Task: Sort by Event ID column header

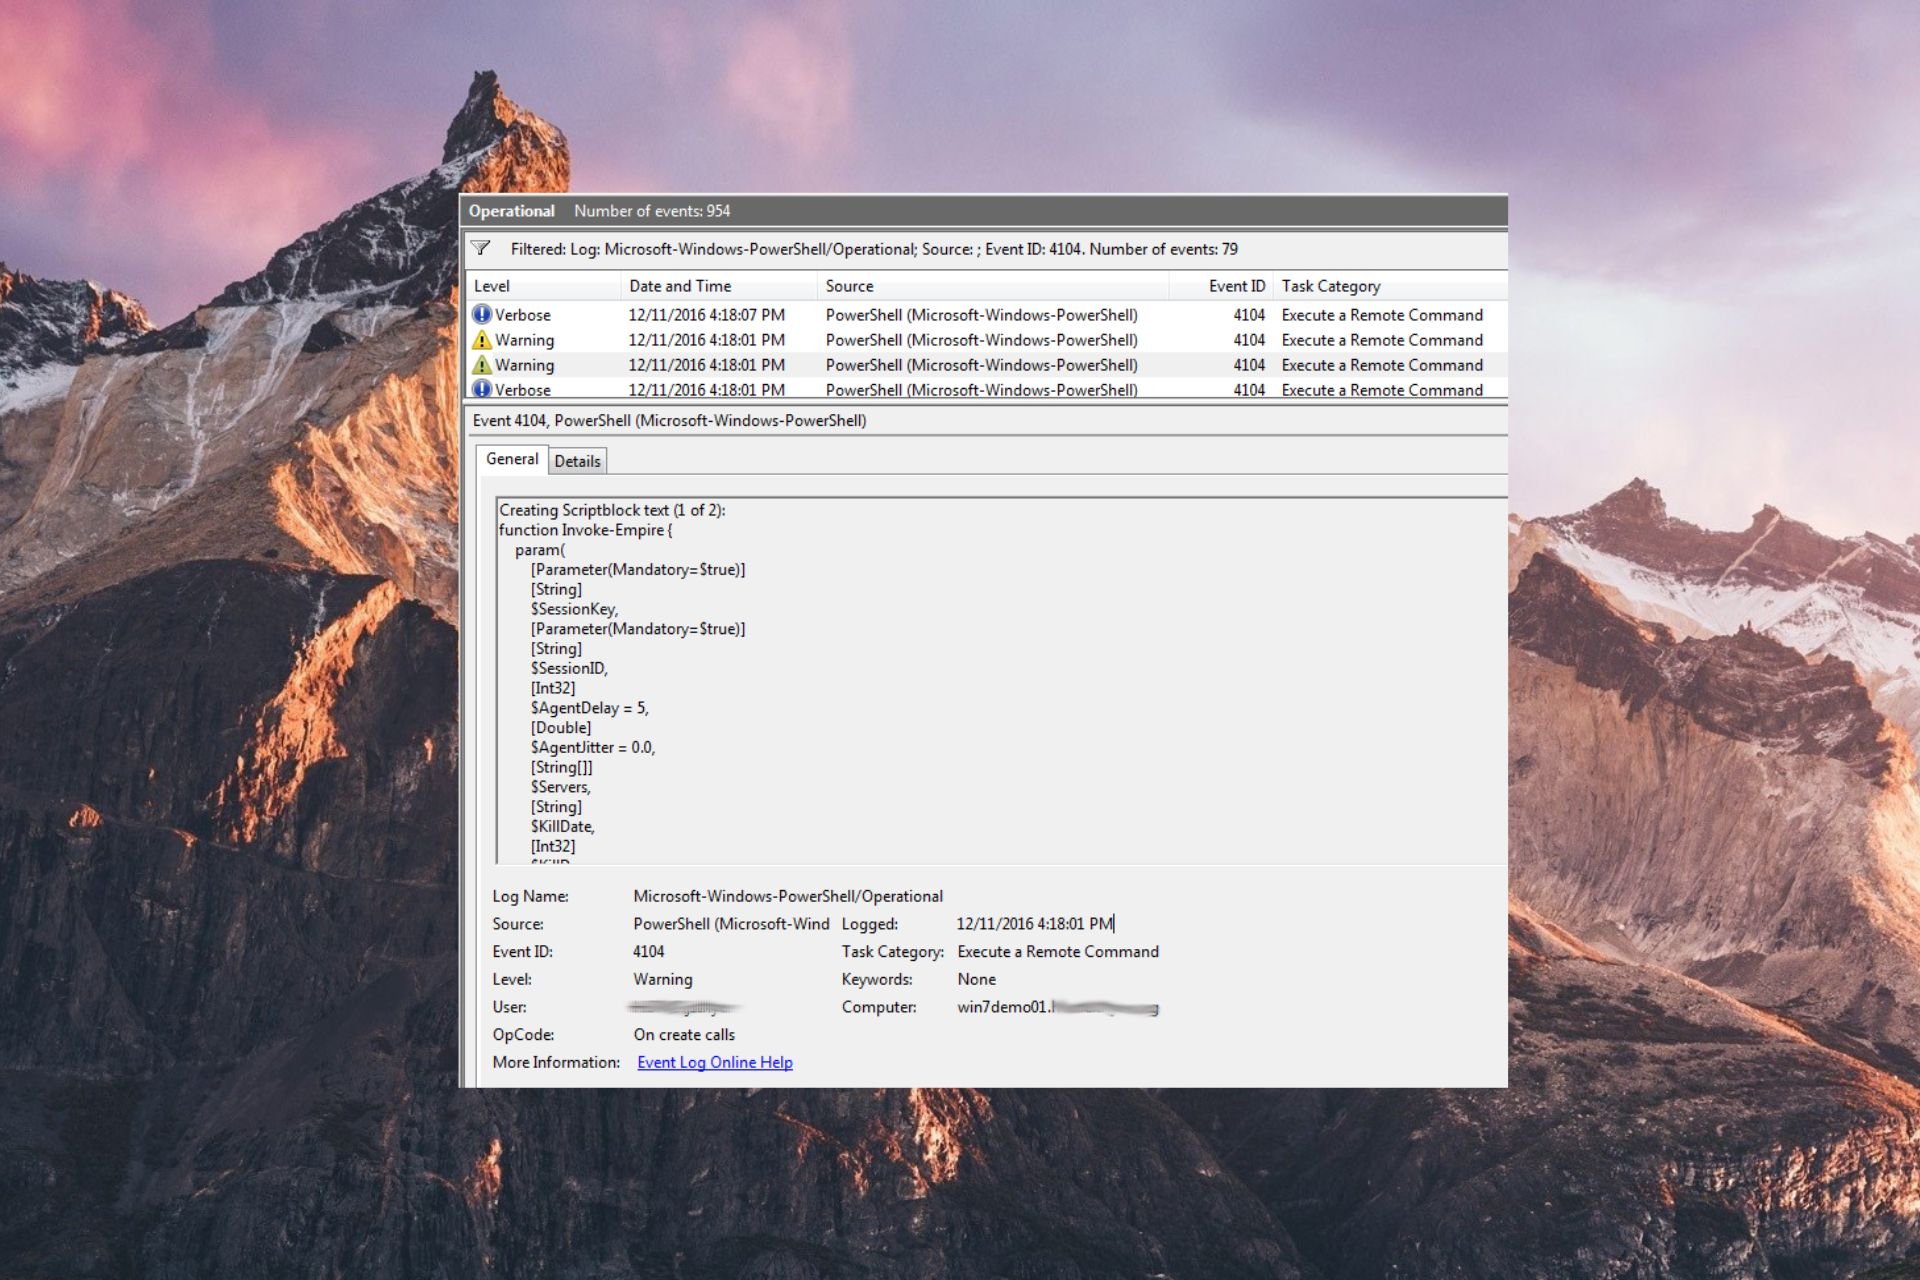Action: 1222,286
